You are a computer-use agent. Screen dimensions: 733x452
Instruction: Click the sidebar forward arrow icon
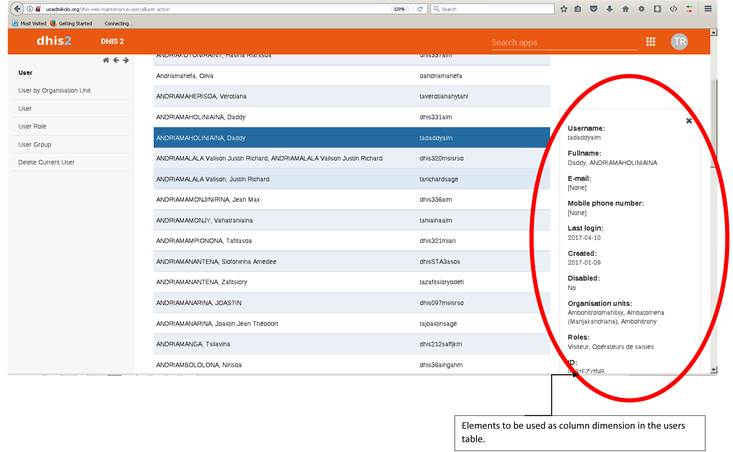pyautogui.click(x=126, y=61)
